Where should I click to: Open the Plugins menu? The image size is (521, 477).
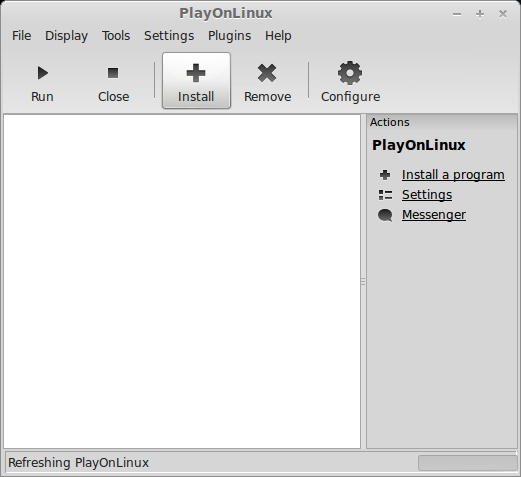229,36
